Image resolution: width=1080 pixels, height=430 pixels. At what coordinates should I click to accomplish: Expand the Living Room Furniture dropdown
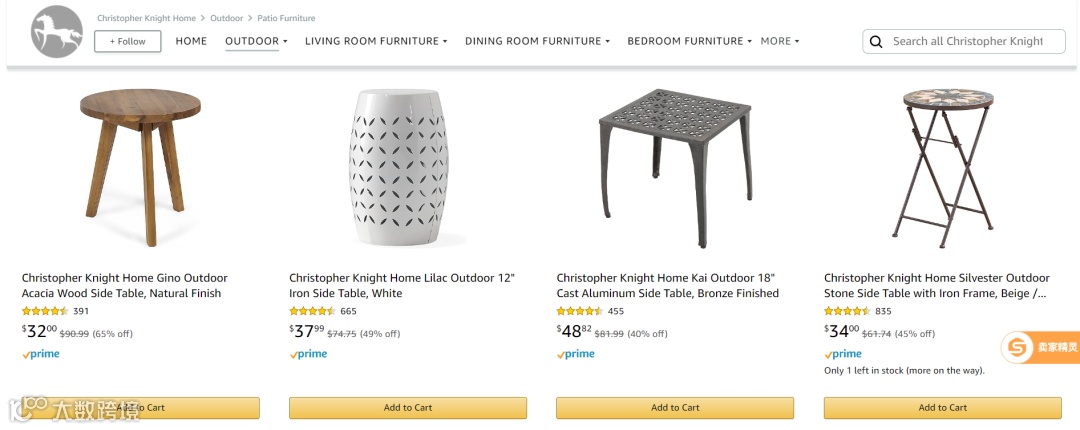click(376, 41)
